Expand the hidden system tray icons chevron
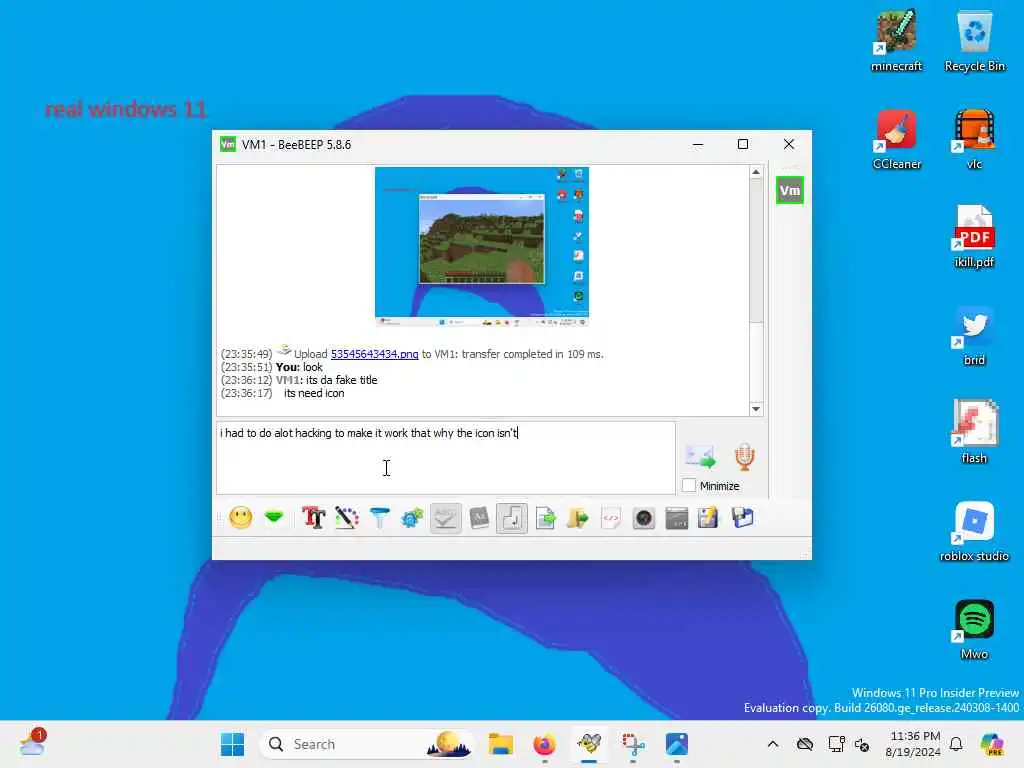 (x=773, y=744)
